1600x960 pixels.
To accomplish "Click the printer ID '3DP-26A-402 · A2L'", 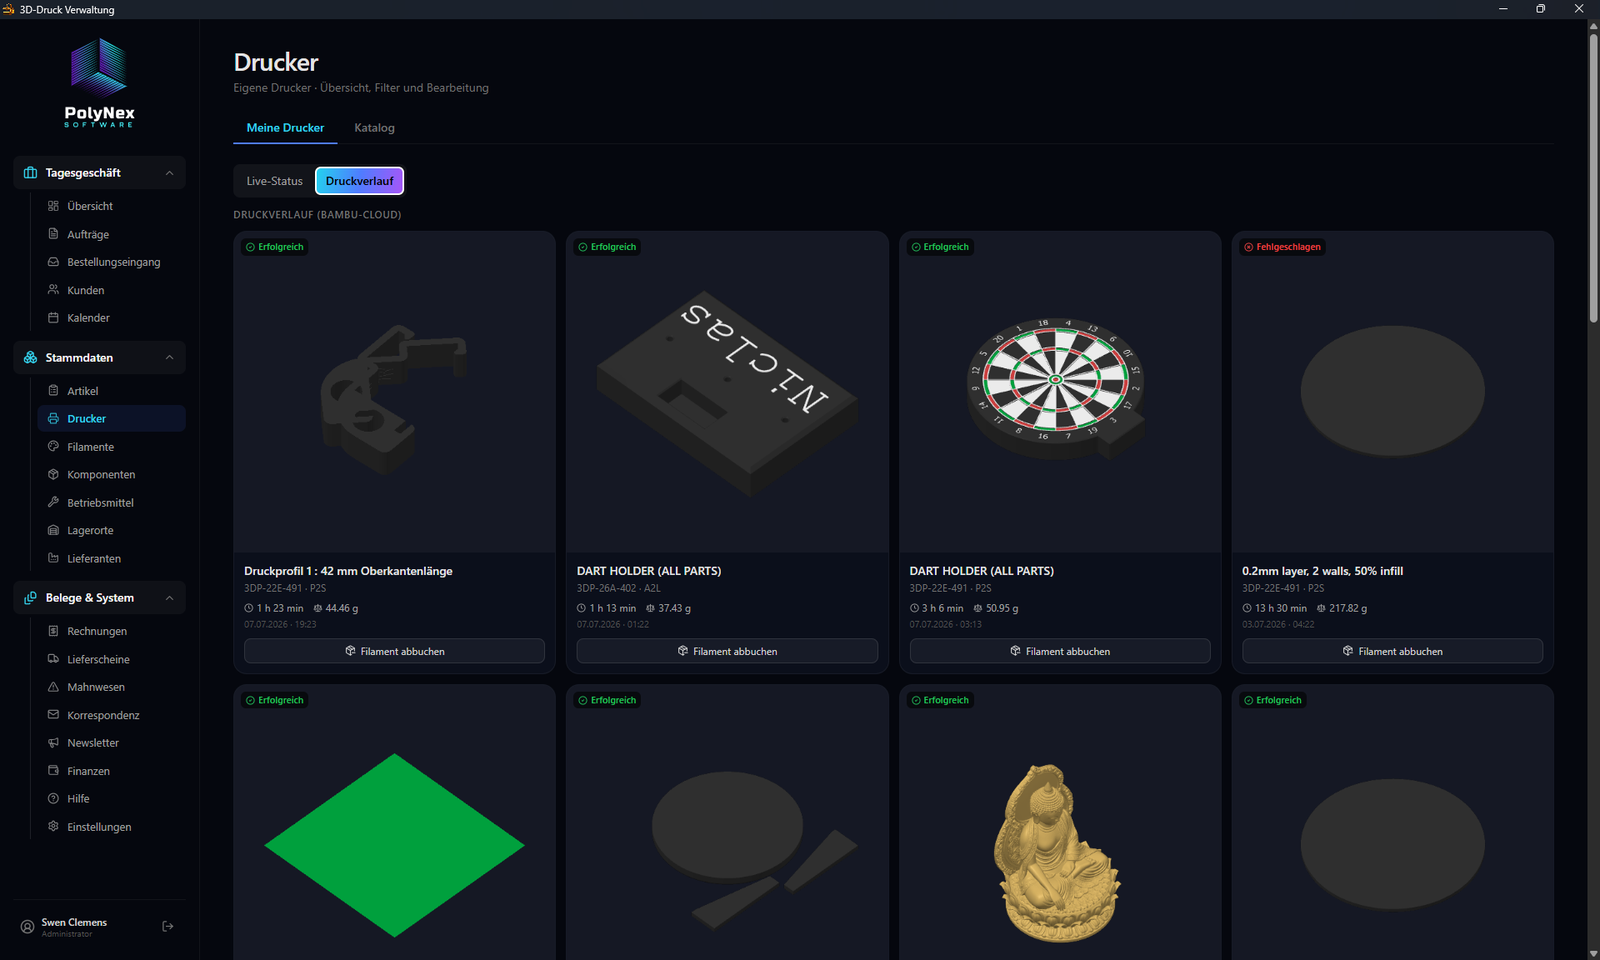I will point(618,588).
